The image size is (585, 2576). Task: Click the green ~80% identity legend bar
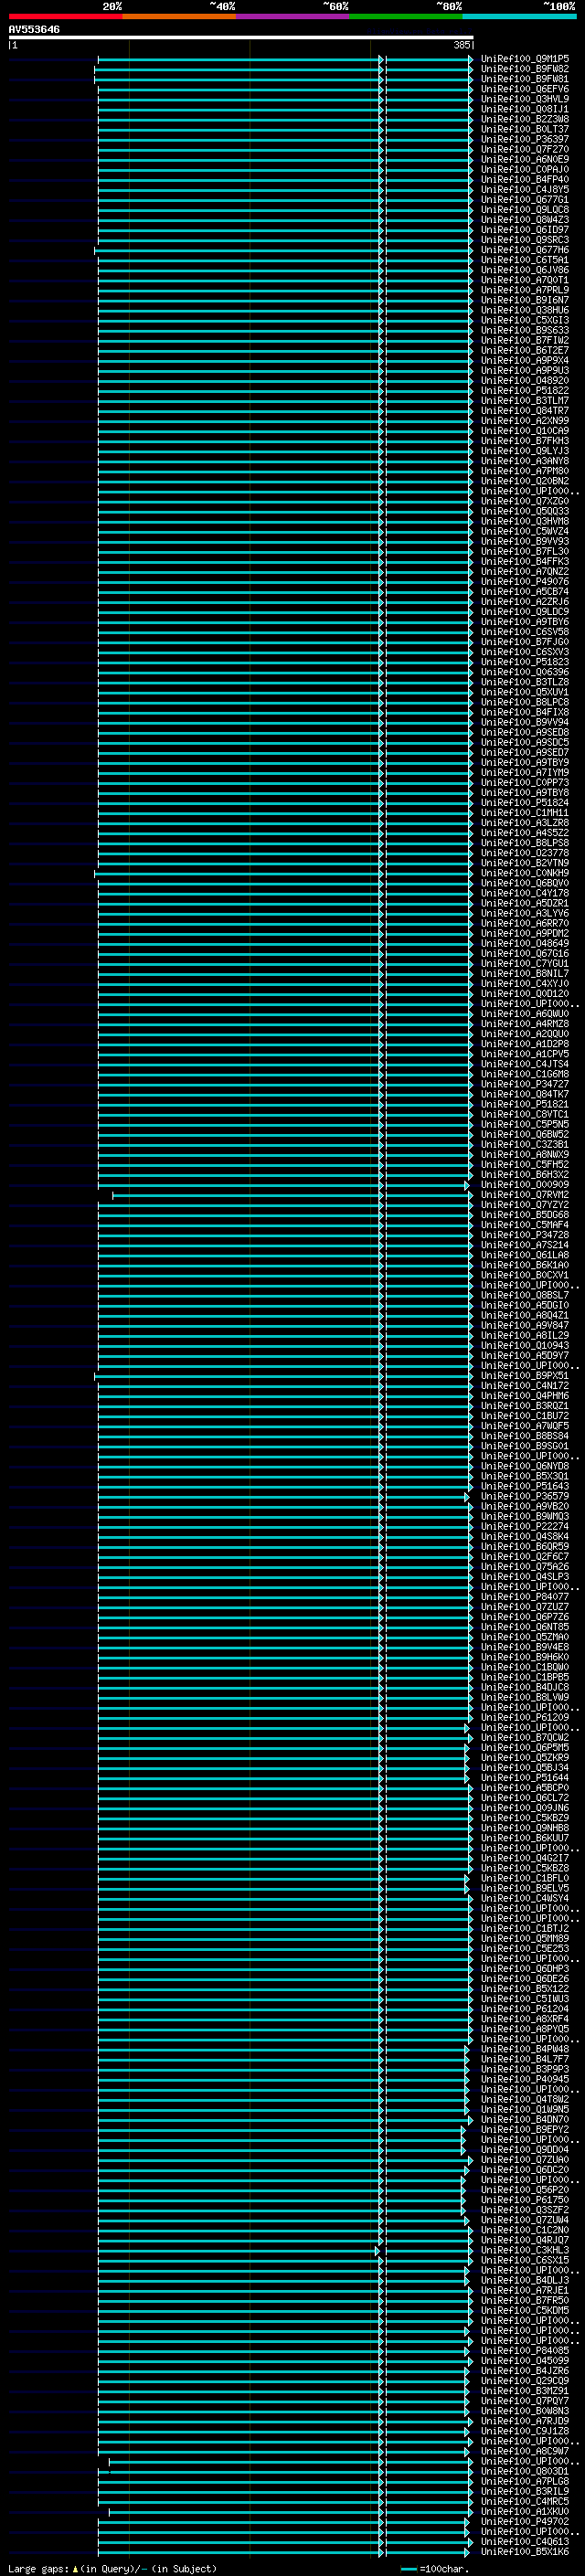406,16
